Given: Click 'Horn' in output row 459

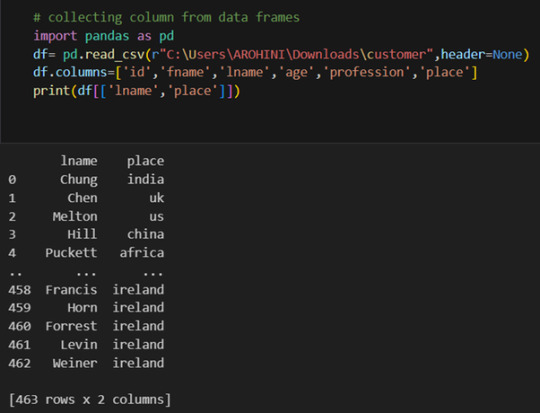Looking at the screenshot, I should [83, 308].
